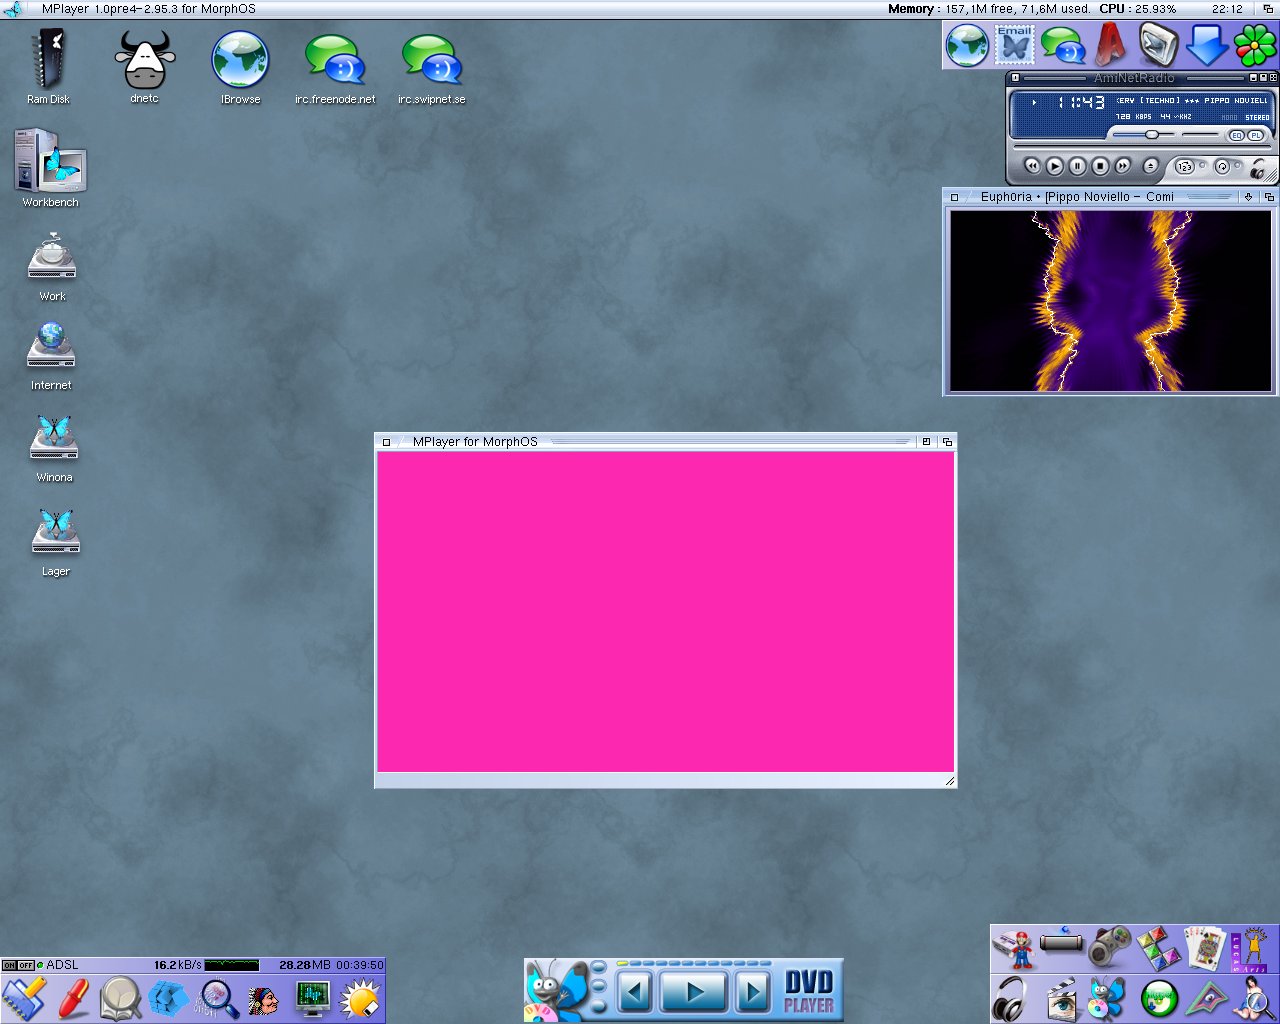Open the Email butterfly stamp icon
The image size is (1280, 1024).
tap(1014, 46)
